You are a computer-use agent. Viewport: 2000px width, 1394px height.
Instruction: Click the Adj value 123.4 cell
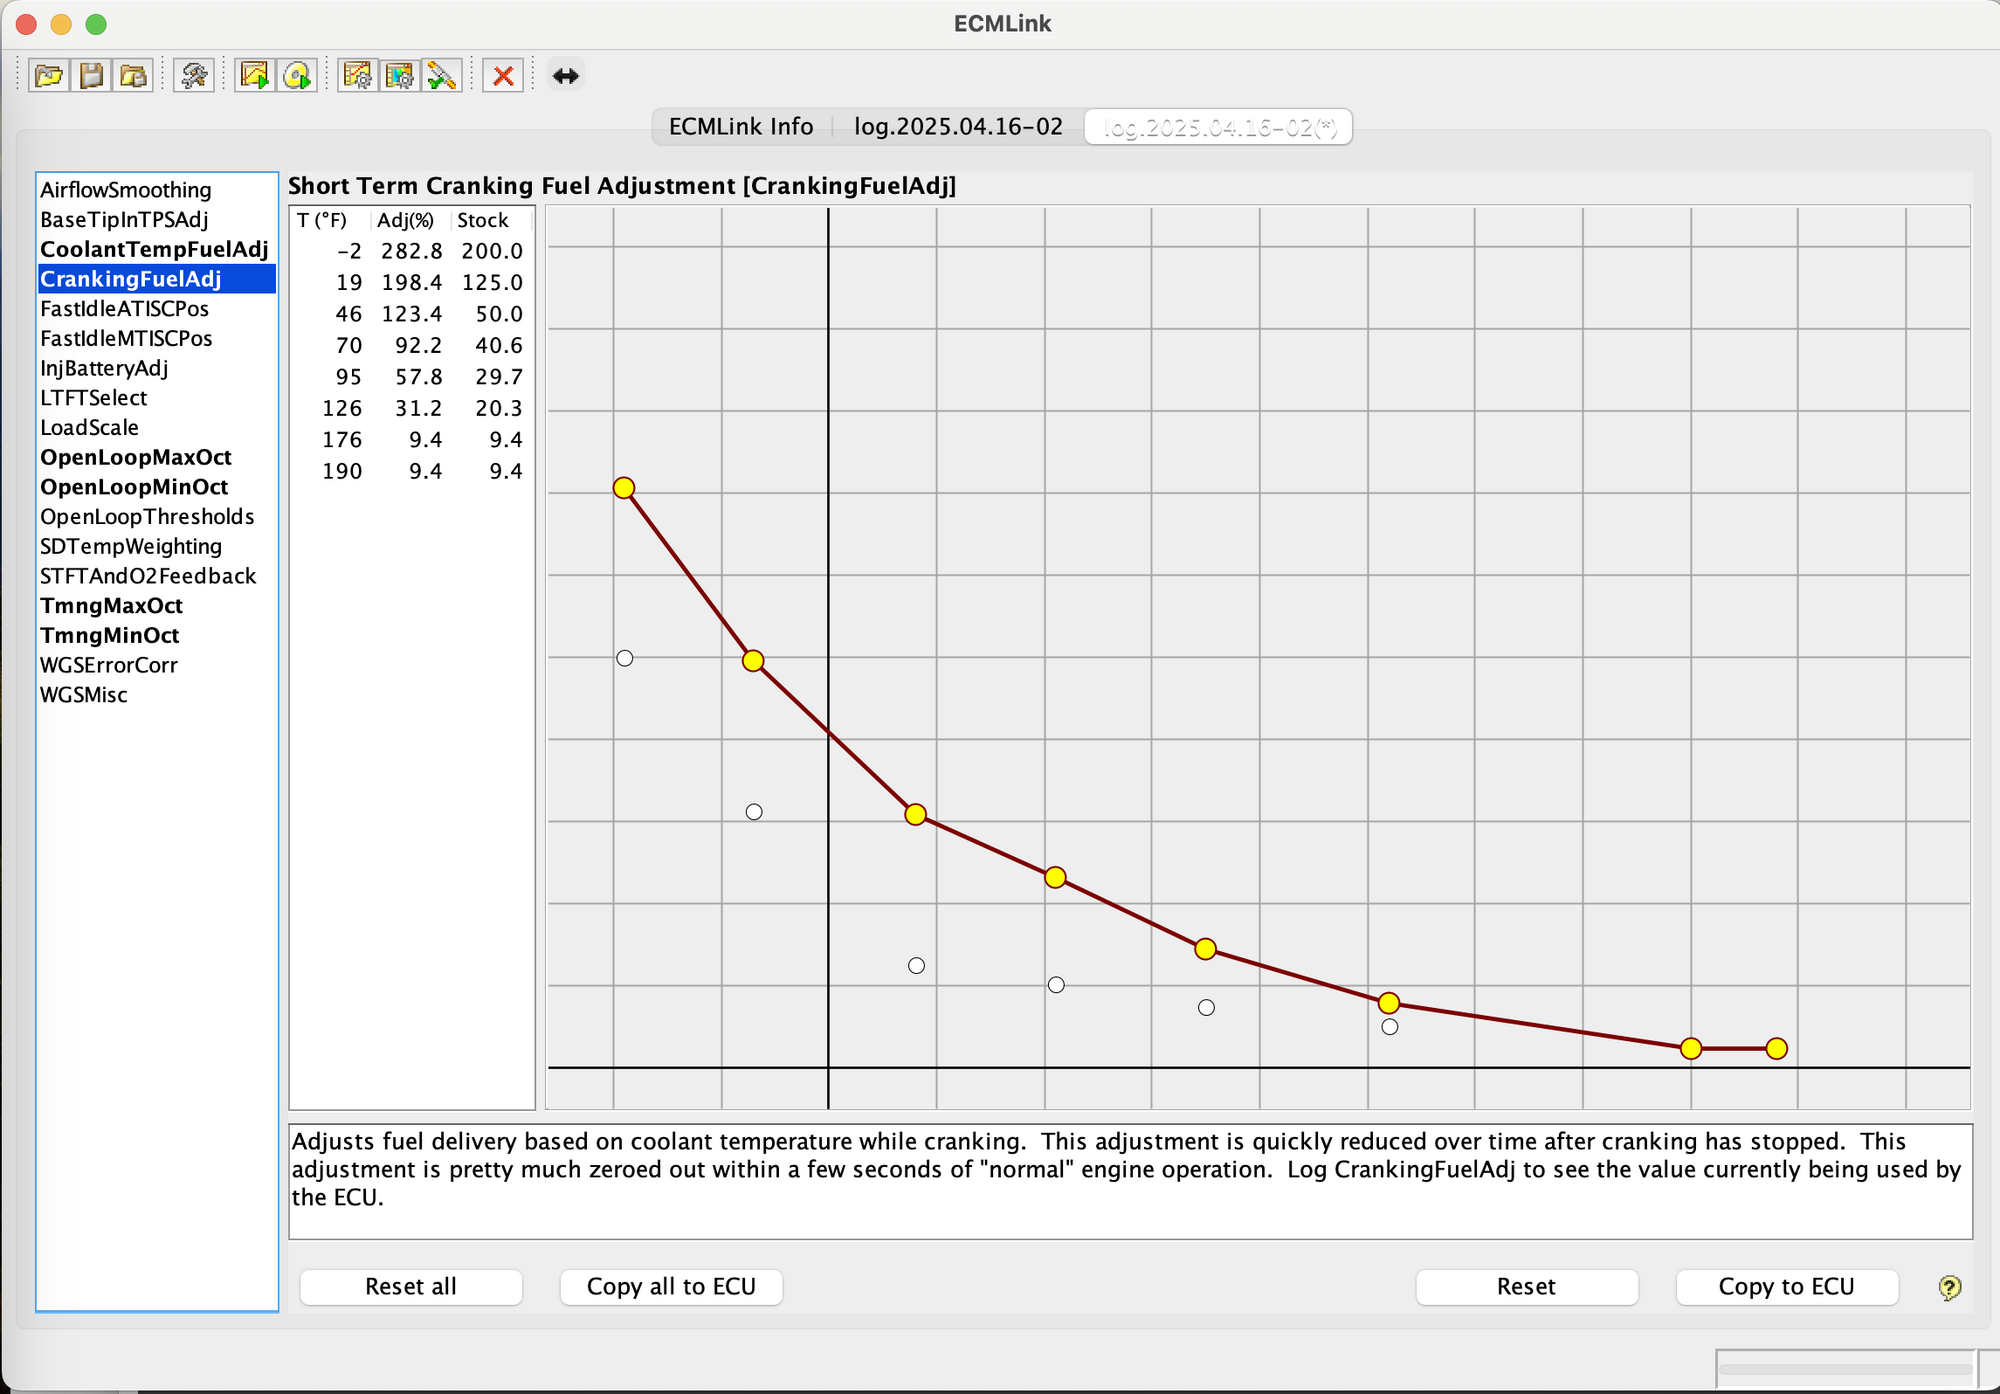pyautogui.click(x=411, y=314)
